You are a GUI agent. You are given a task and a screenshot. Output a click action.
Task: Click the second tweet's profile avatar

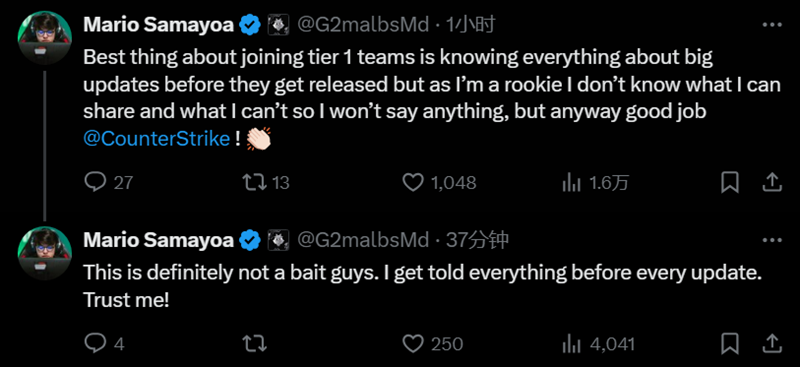pyautogui.click(x=44, y=253)
